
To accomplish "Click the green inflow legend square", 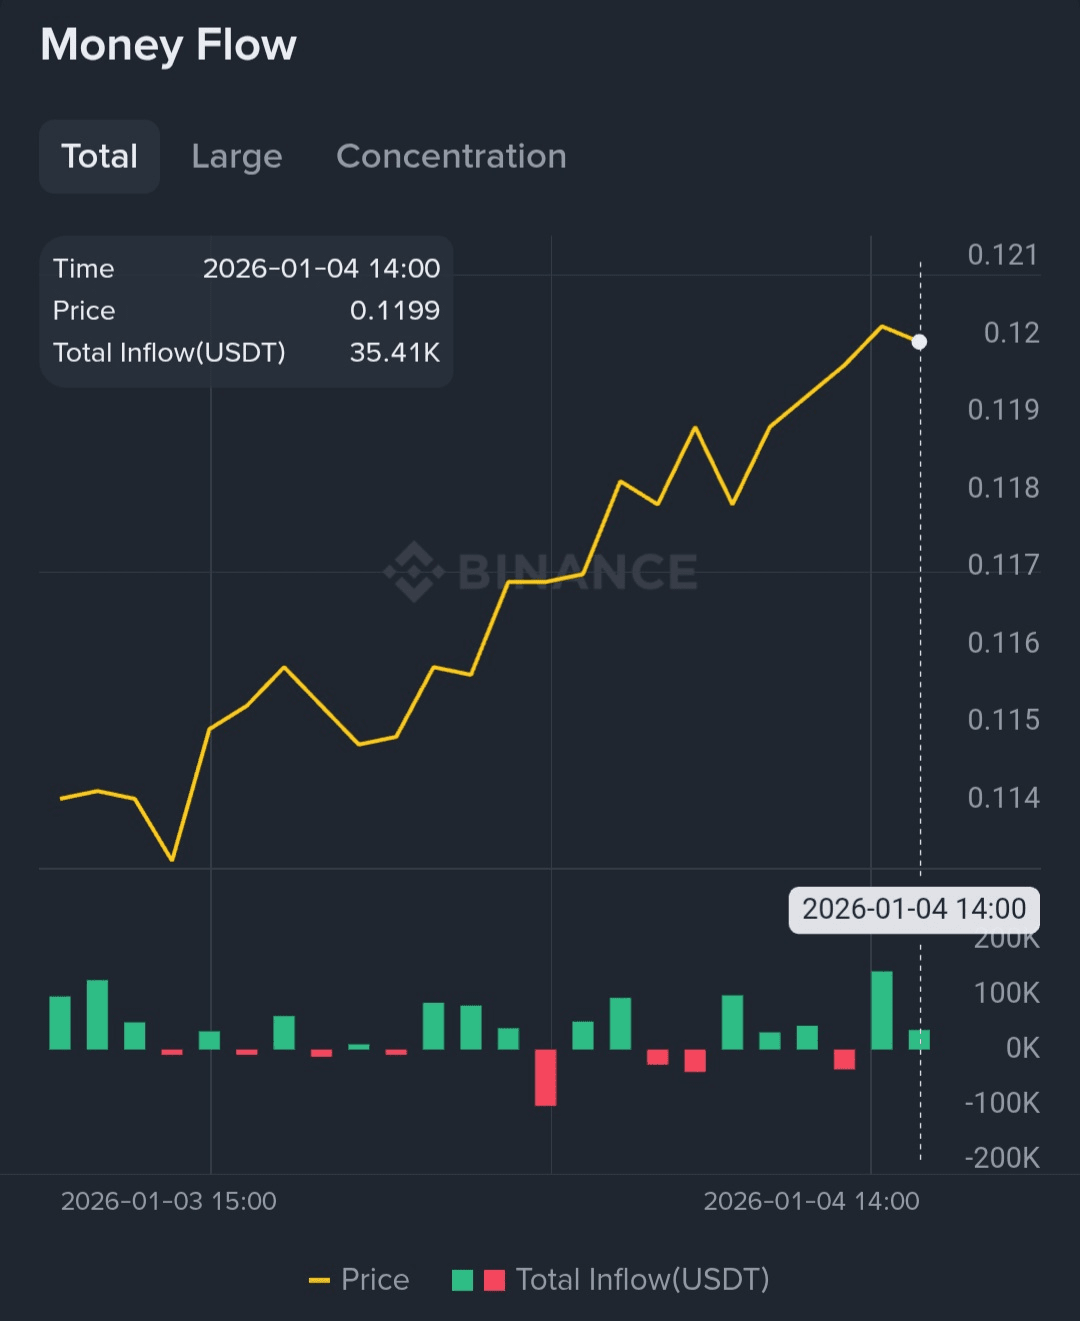I will 462,1280.
